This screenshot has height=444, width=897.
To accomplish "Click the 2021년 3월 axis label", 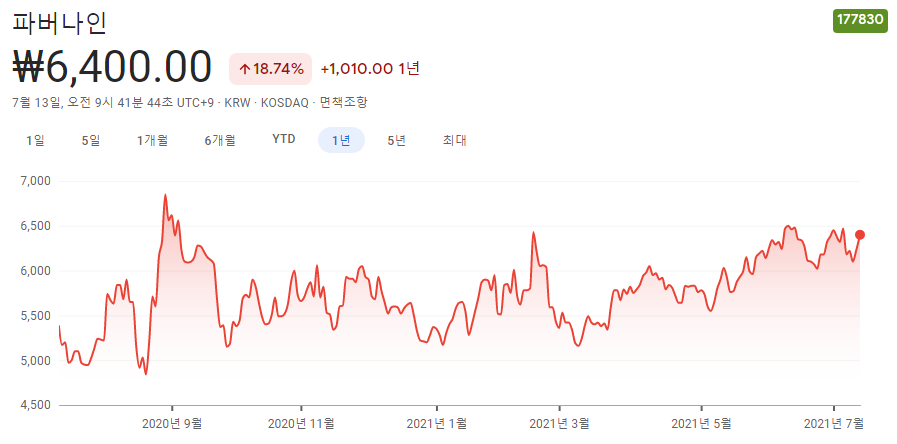I will 559,424.
